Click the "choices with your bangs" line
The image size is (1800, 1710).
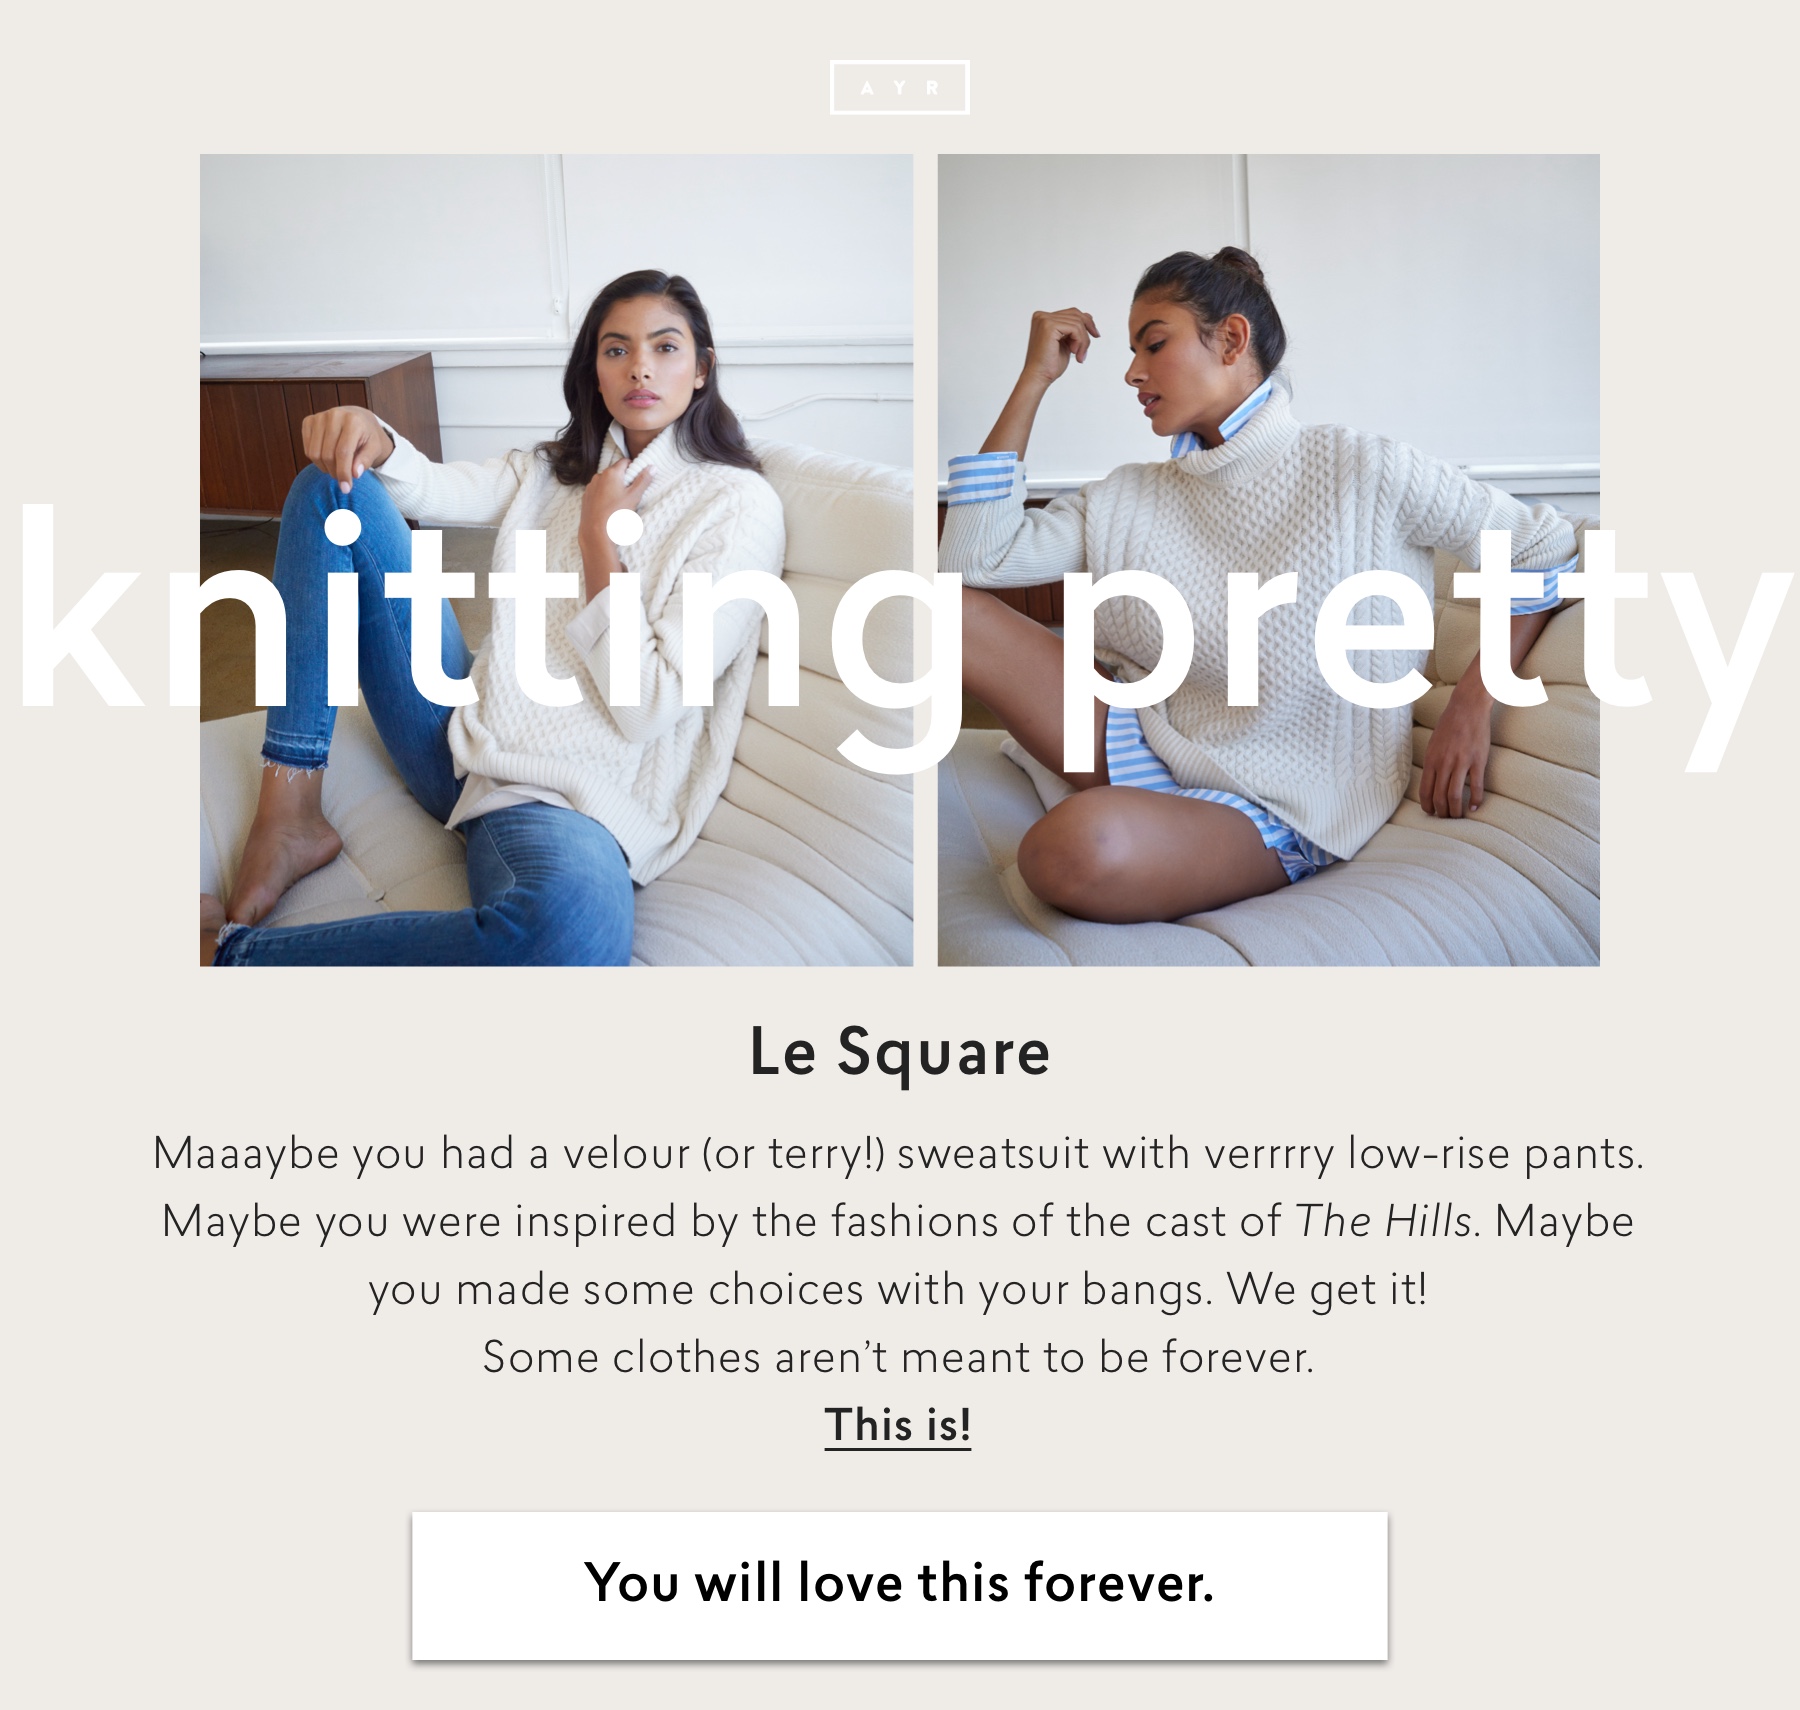coord(898,1289)
